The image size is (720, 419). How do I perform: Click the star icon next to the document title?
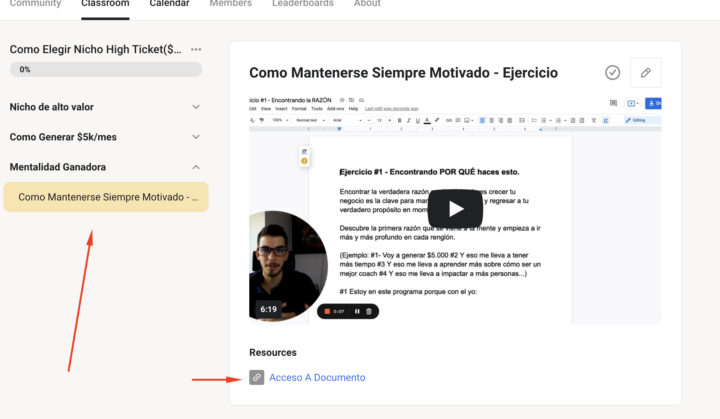(342, 100)
